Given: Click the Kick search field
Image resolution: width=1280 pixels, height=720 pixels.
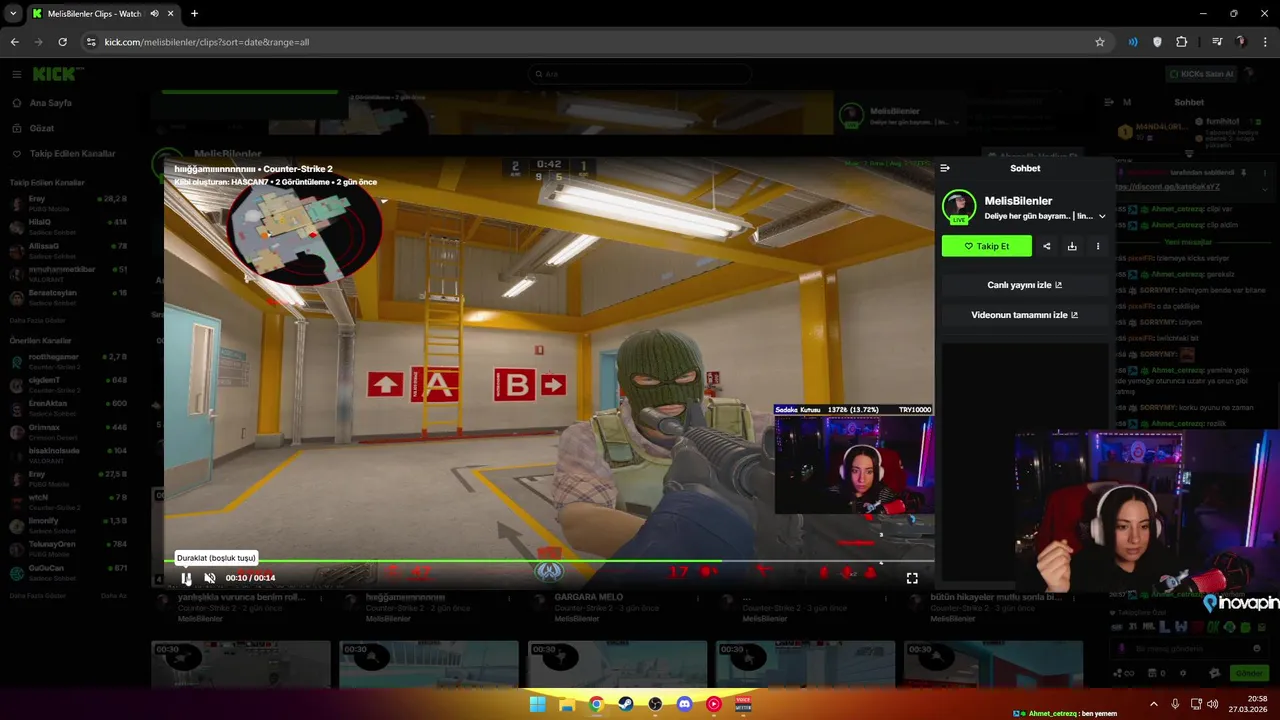Looking at the screenshot, I should pos(640,74).
